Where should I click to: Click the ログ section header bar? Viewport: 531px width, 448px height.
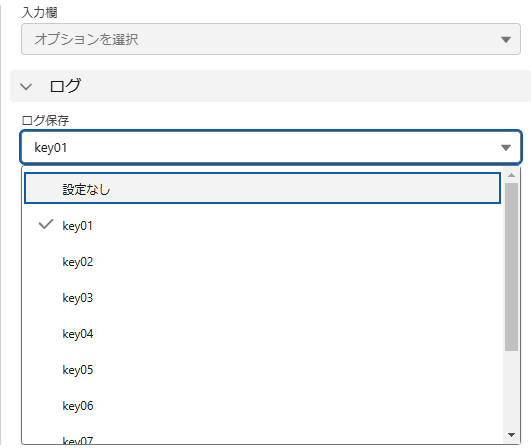coord(271,86)
